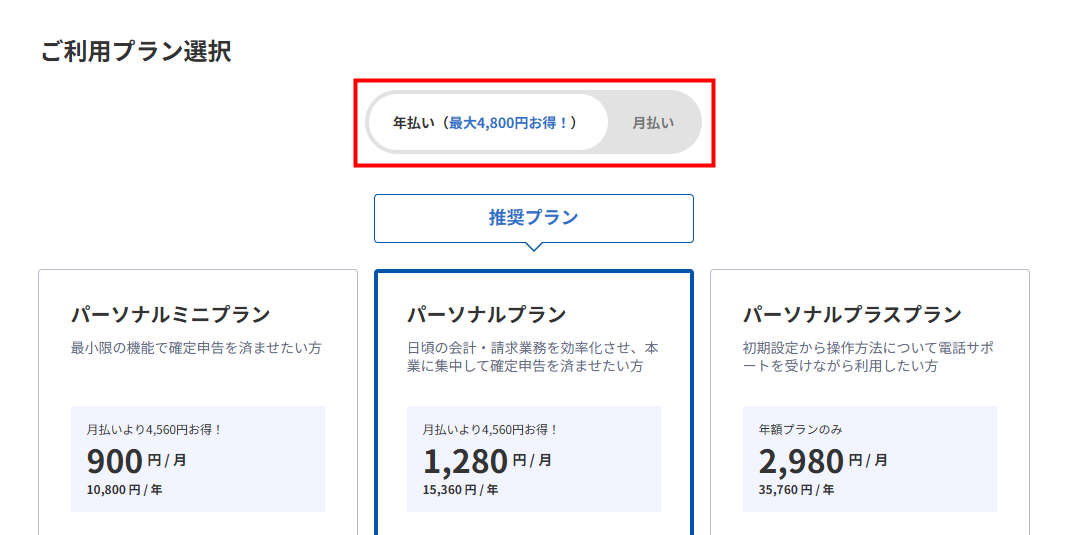Click the 35,760円/年 annual price text
Viewport: 1075px width, 535px height.
[797, 490]
